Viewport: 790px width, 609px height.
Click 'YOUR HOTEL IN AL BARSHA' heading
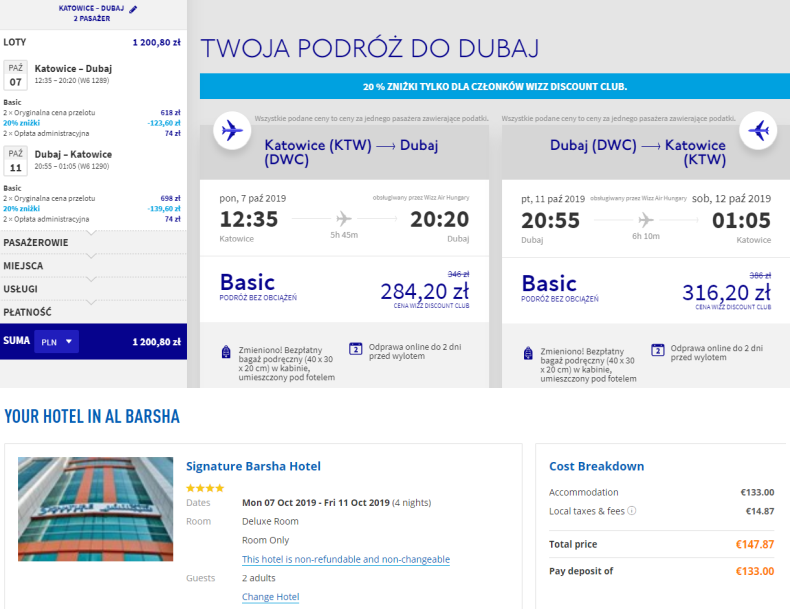(92, 417)
